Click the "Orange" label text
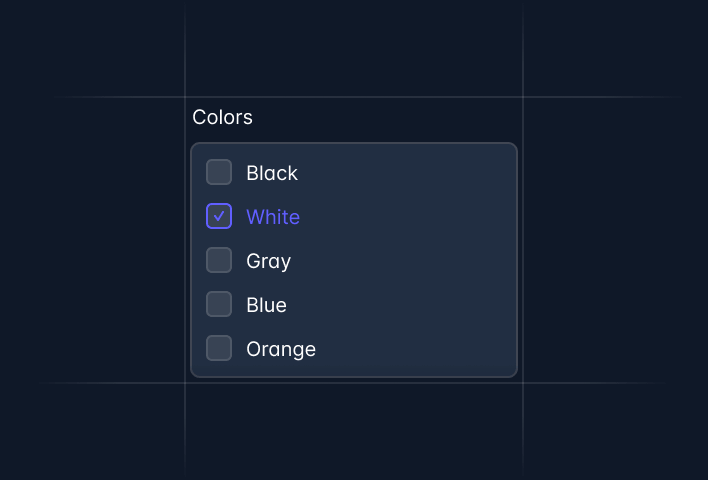The height and width of the screenshot is (480, 708). coord(281,349)
